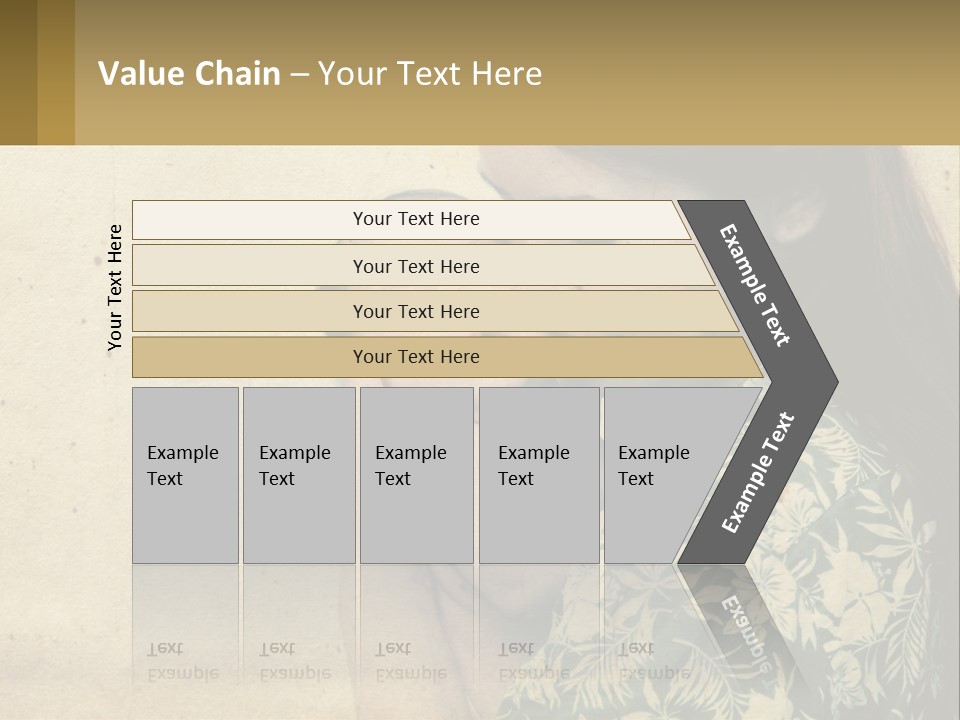The width and height of the screenshot is (960, 720).
Task: Click the middle gray 'Example Text' box
Action: click(416, 475)
